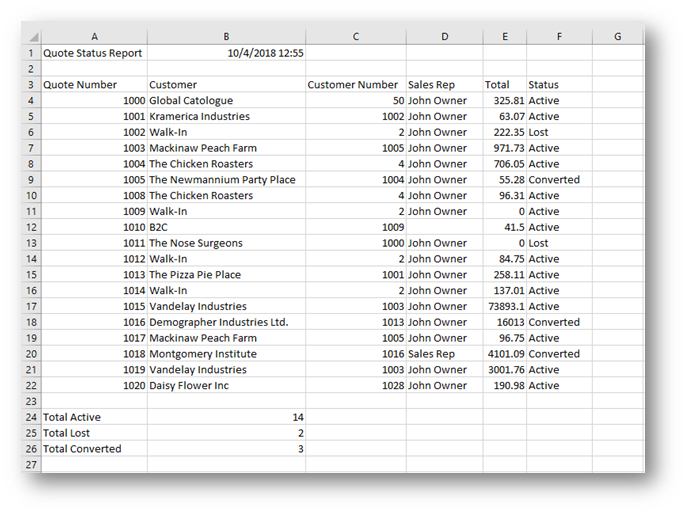The height and width of the screenshot is (515, 687).
Task: Click the 'Sales Rep' header cell
Action: point(445,85)
